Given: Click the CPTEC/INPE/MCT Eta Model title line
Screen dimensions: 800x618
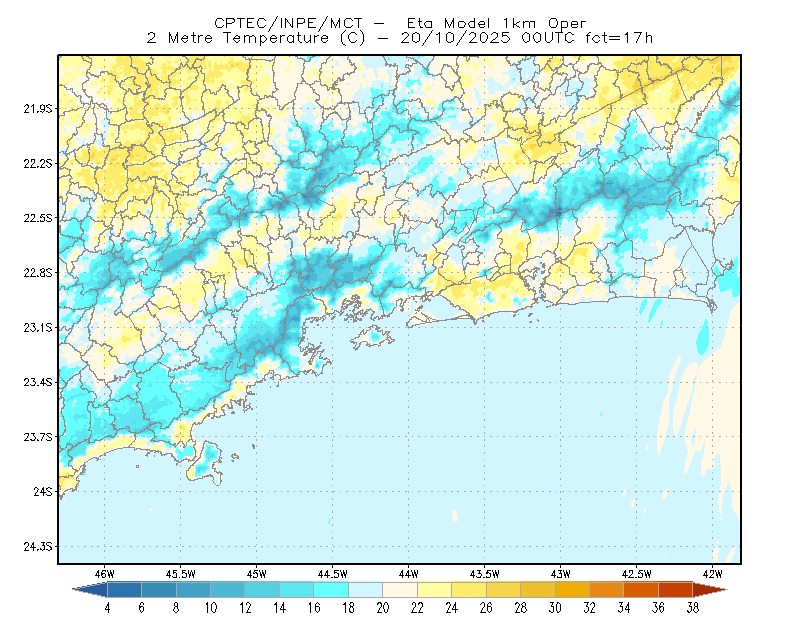Looking at the screenshot, I should [x=400, y=23].
